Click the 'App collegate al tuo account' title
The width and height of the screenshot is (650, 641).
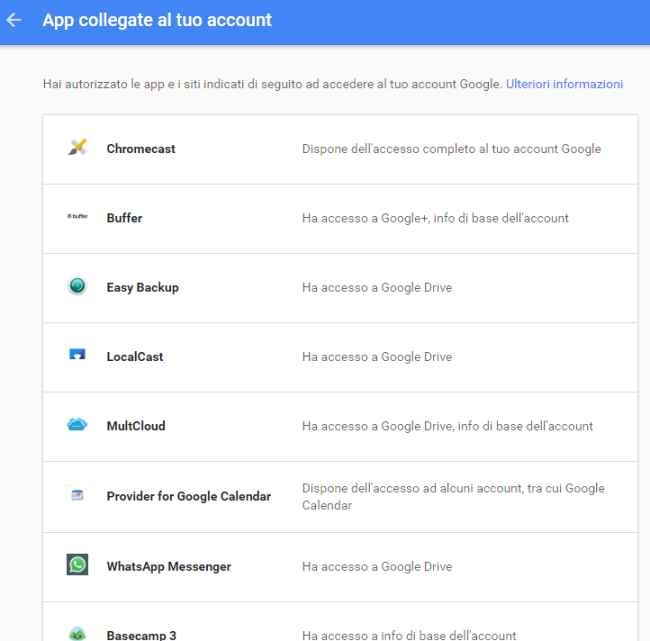click(157, 20)
